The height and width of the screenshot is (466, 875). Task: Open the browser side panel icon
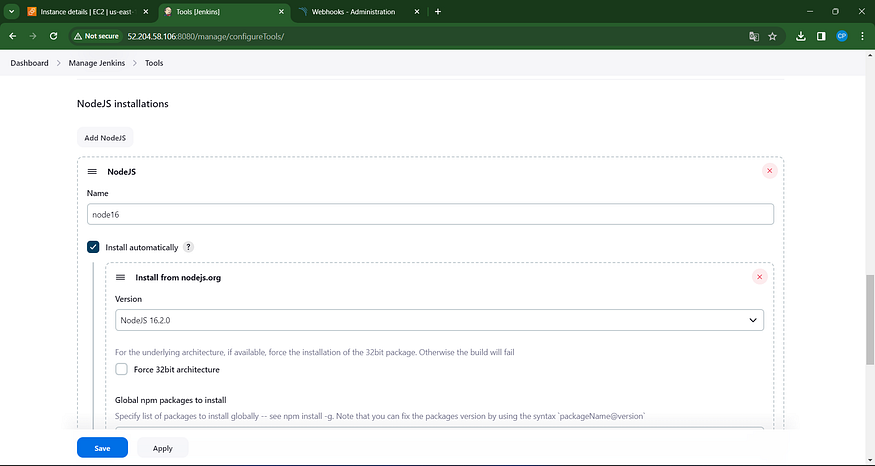point(821,36)
